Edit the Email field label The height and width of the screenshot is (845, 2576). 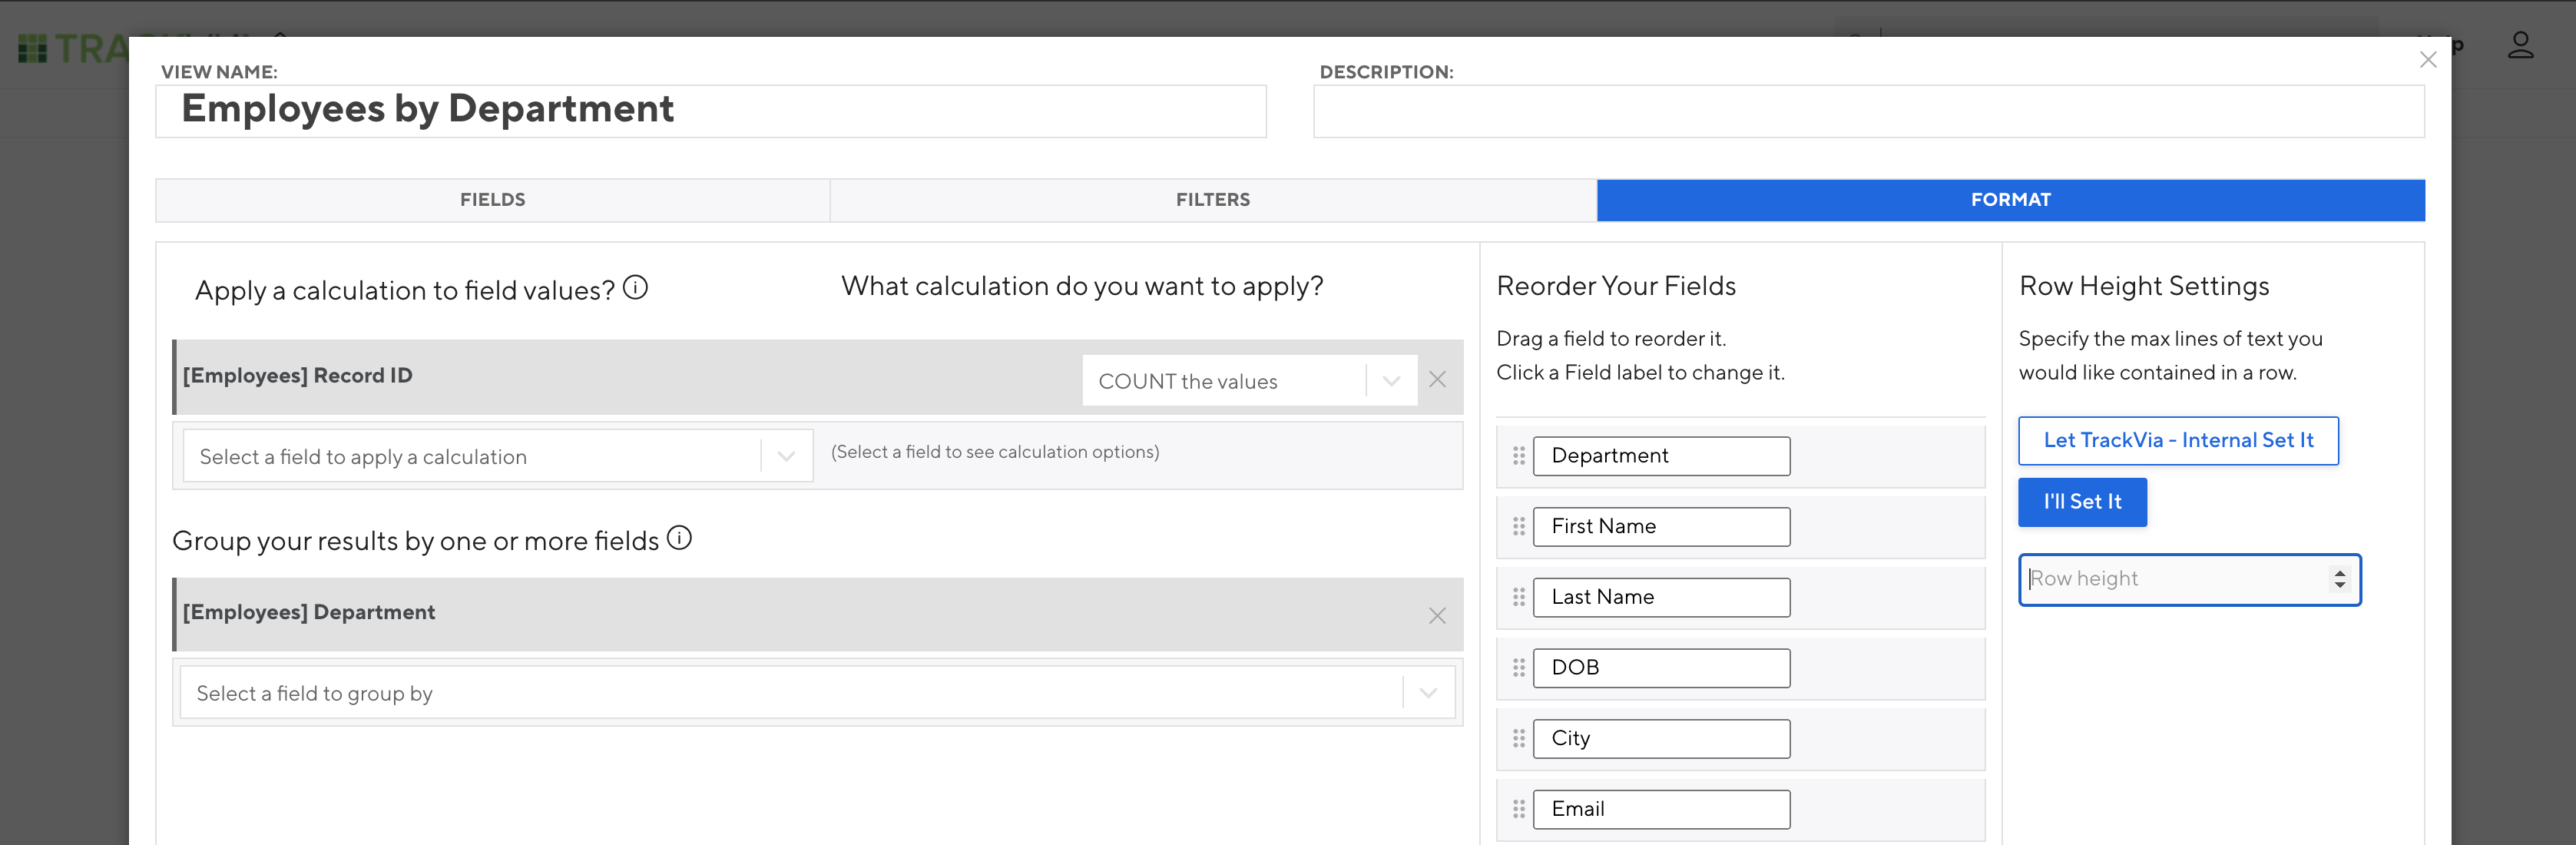click(1661, 809)
